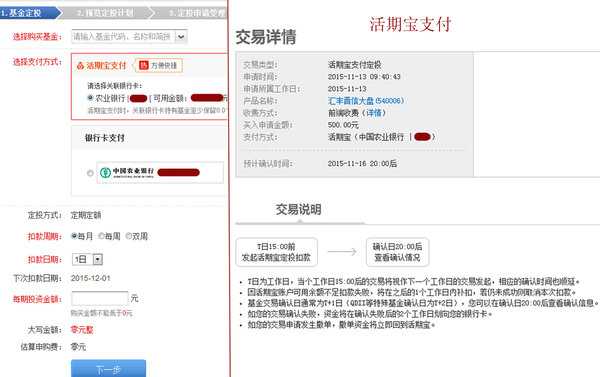The height and width of the screenshot is (377, 600).
Task: Click the 活期宝支付 flame icon
Action: coord(80,66)
